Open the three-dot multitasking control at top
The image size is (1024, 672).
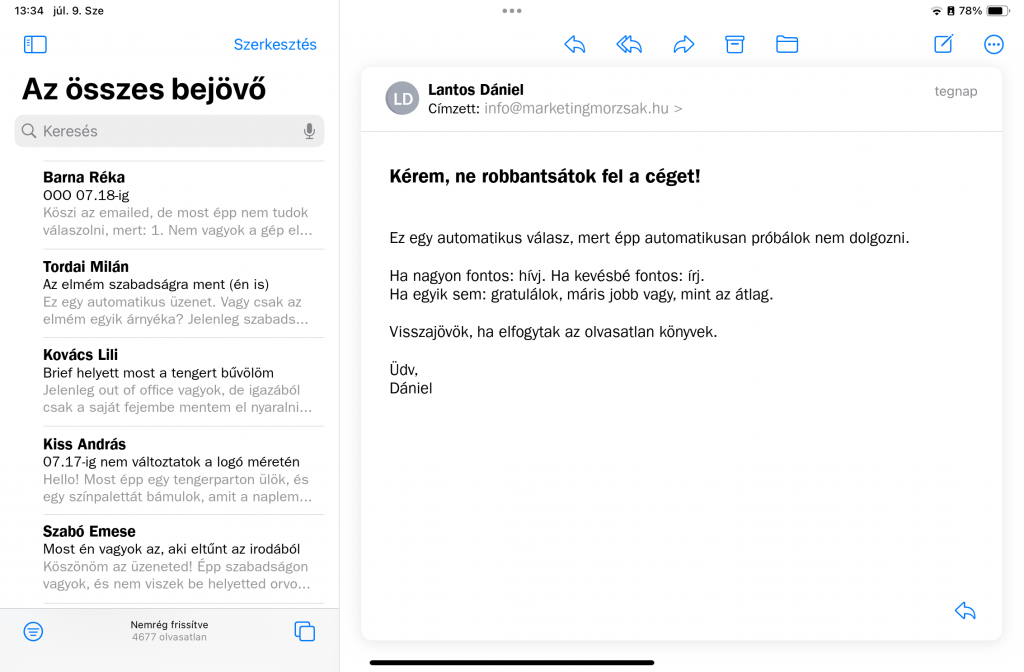point(512,11)
